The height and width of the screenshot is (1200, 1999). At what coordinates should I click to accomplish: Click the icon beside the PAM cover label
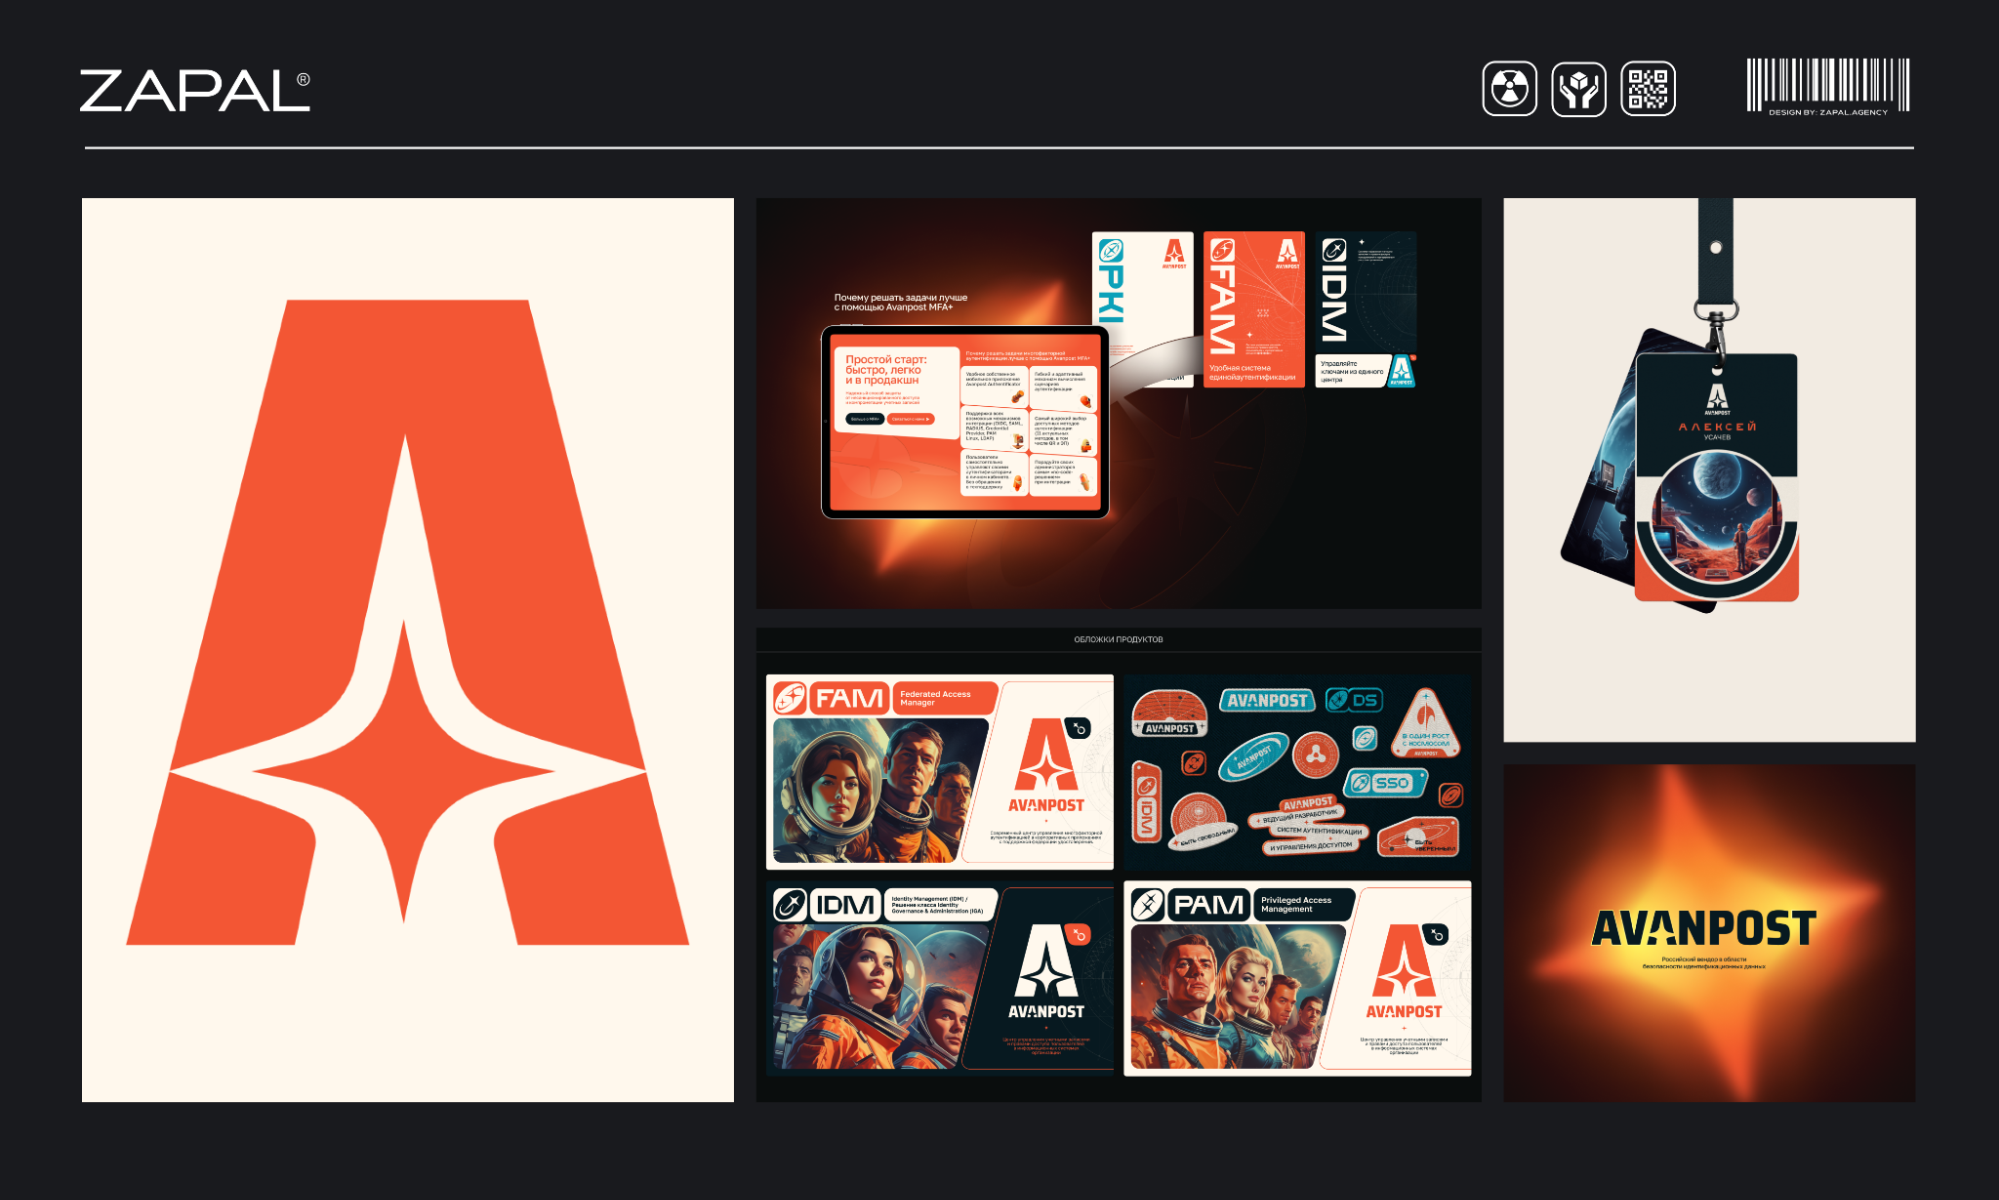(1148, 905)
